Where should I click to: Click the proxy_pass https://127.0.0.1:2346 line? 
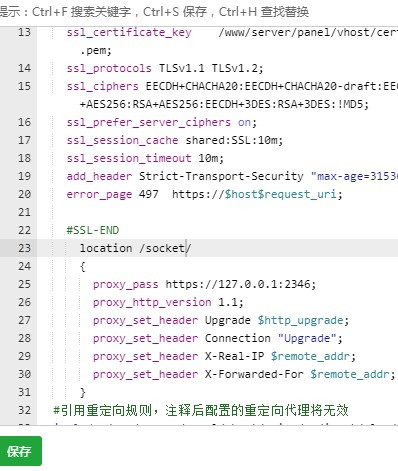coord(204,284)
